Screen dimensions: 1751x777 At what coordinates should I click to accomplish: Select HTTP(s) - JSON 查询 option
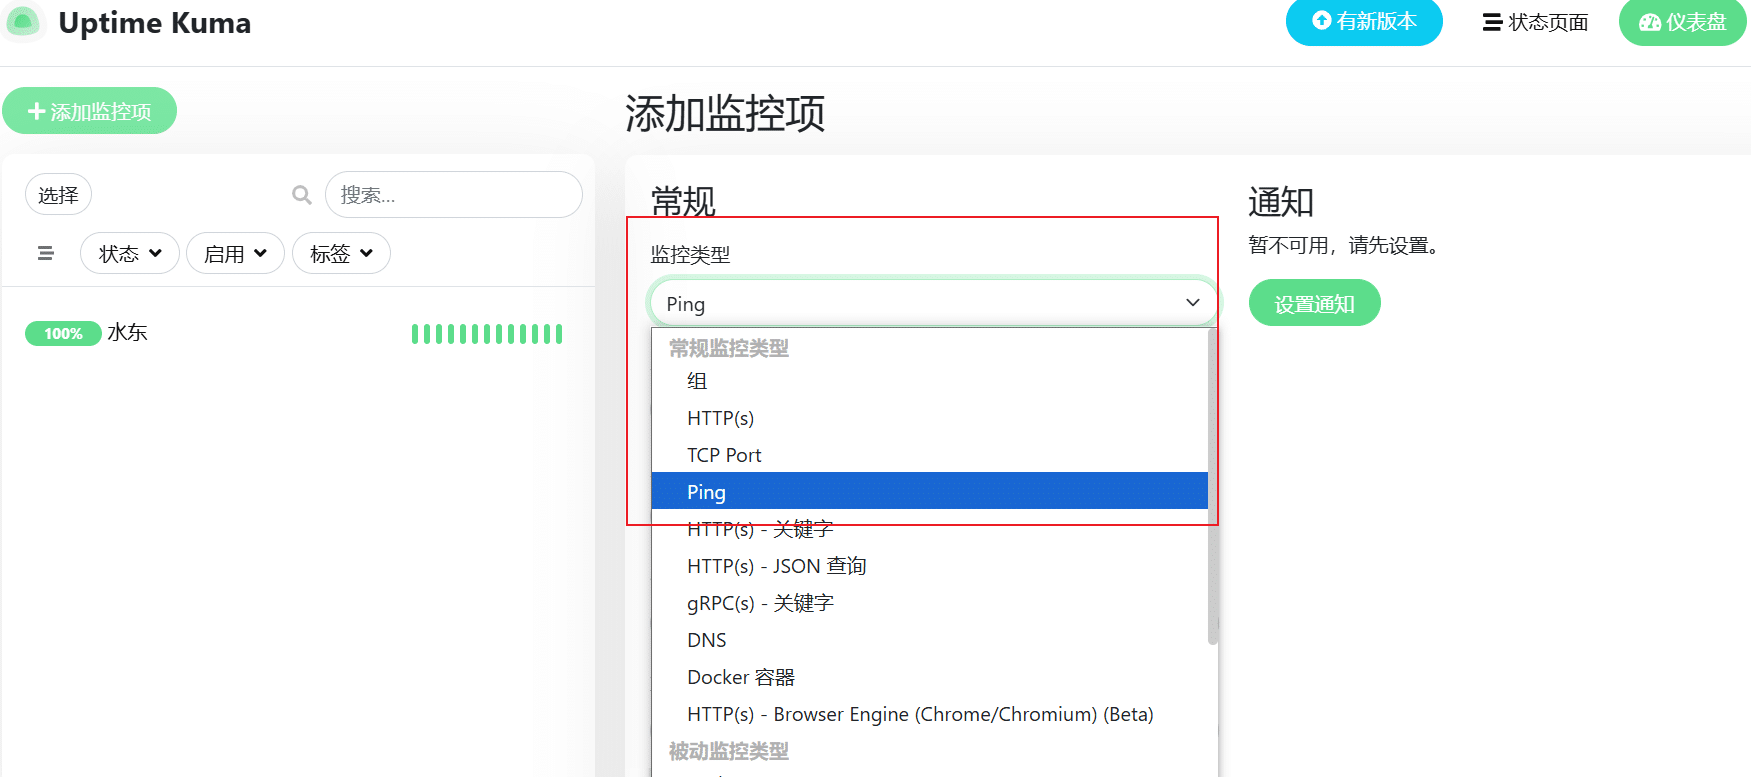pos(929,566)
